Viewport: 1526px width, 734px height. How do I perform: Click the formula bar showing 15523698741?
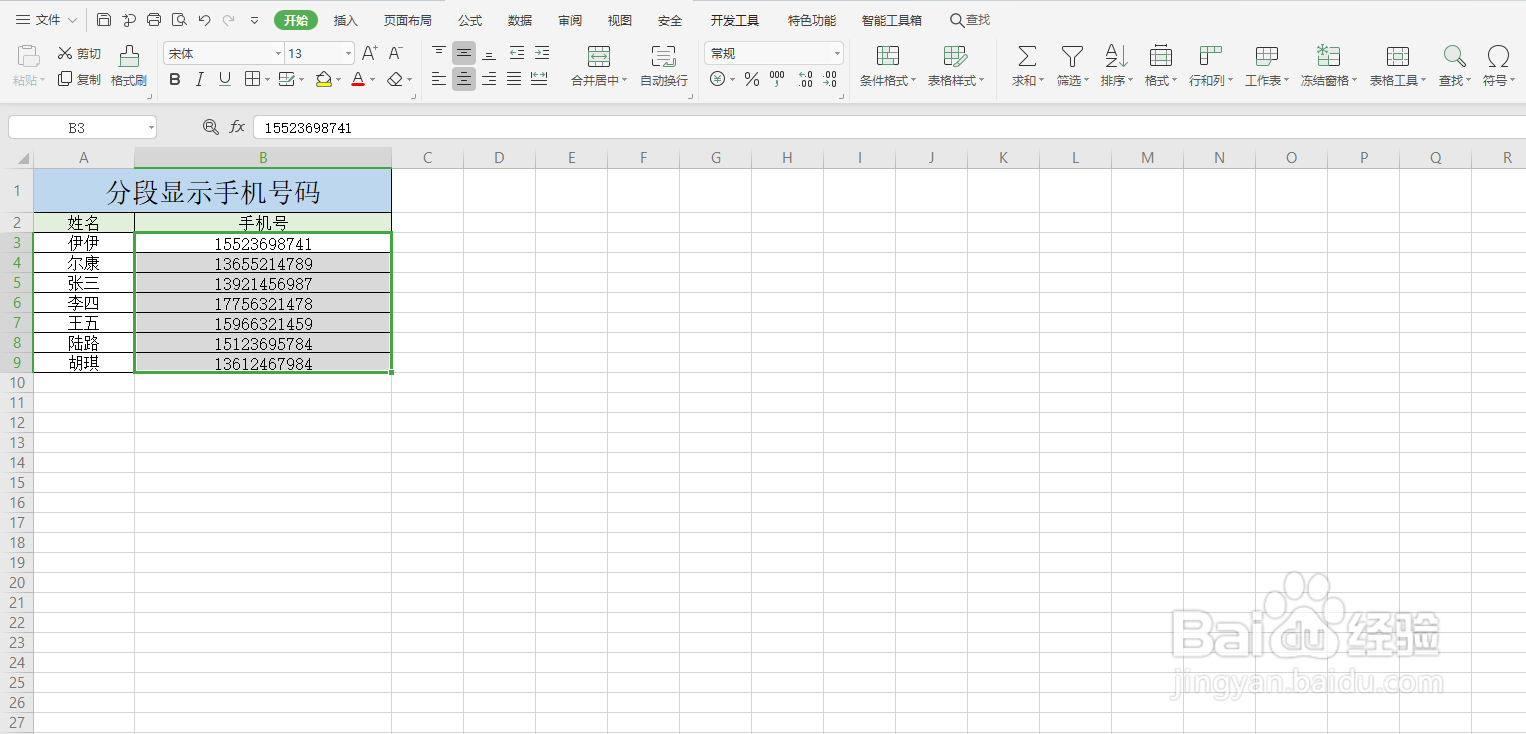point(889,128)
